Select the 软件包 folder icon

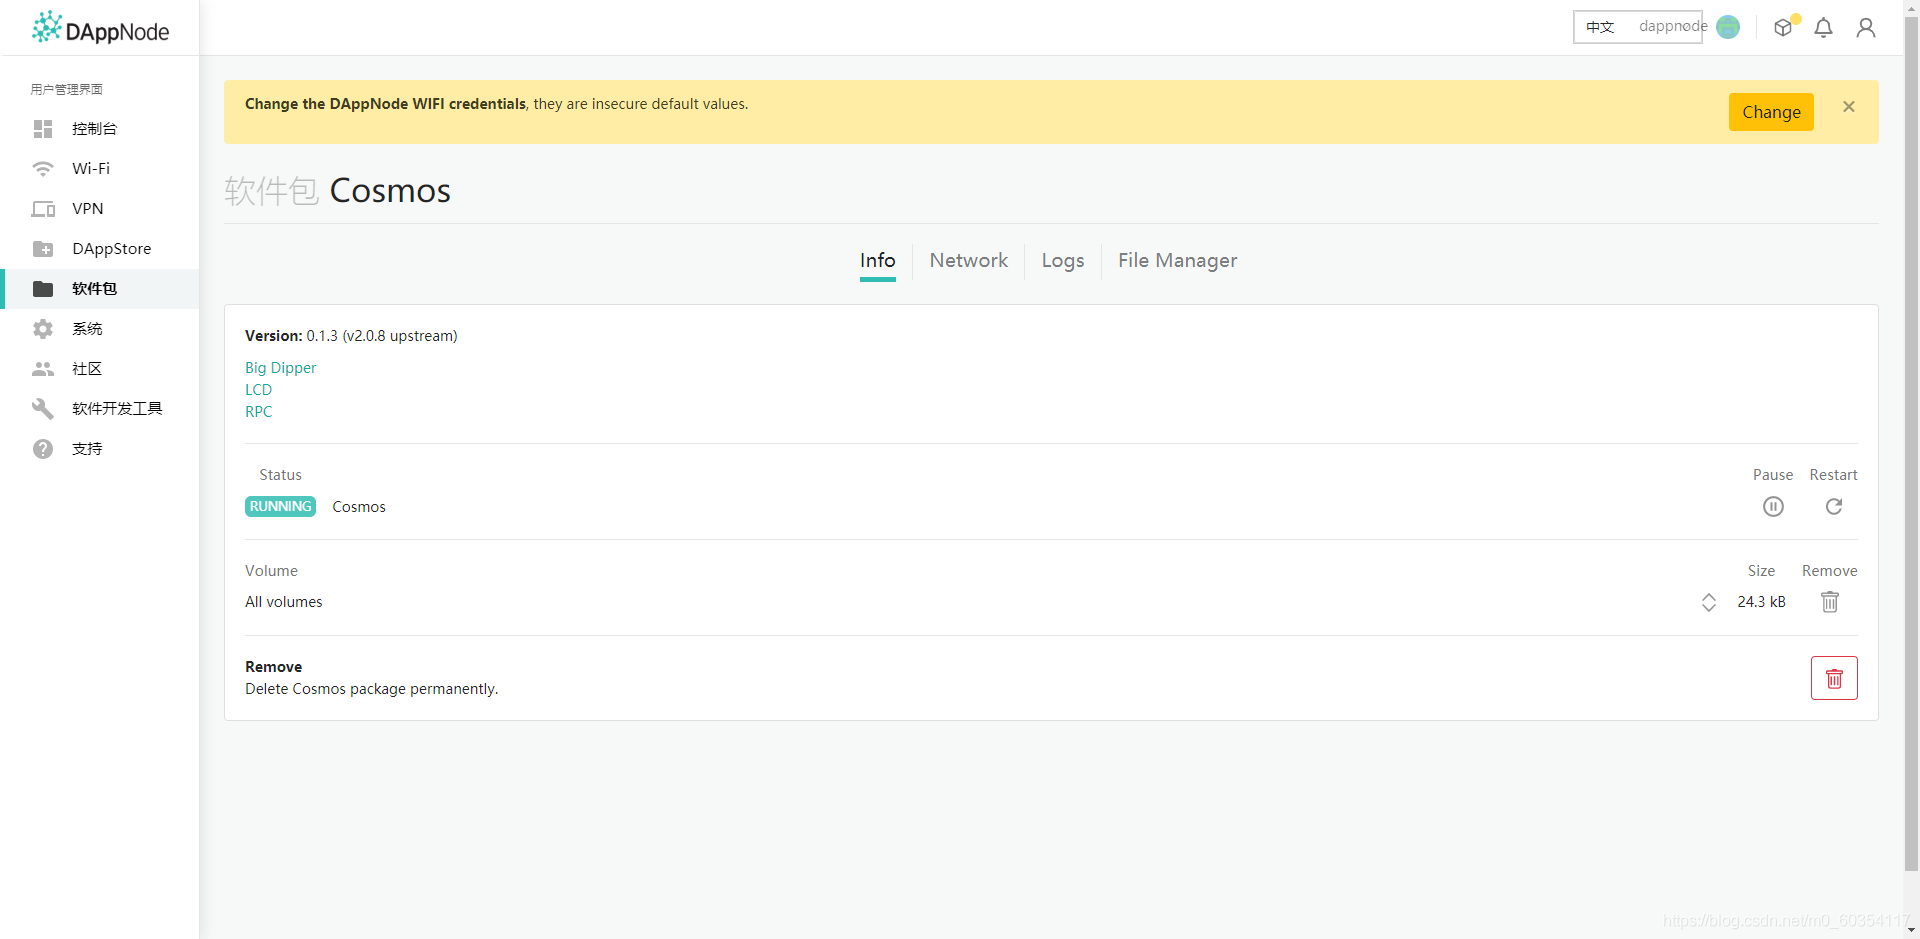tap(43, 289)
